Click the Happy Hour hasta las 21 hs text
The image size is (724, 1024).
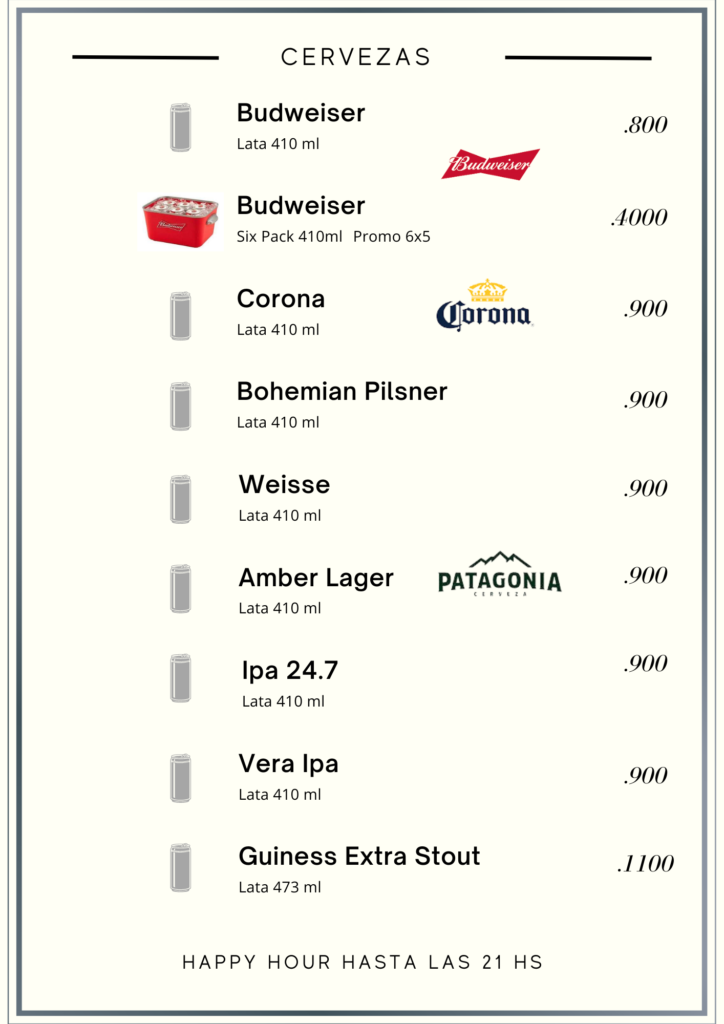(x=362, y=962)
